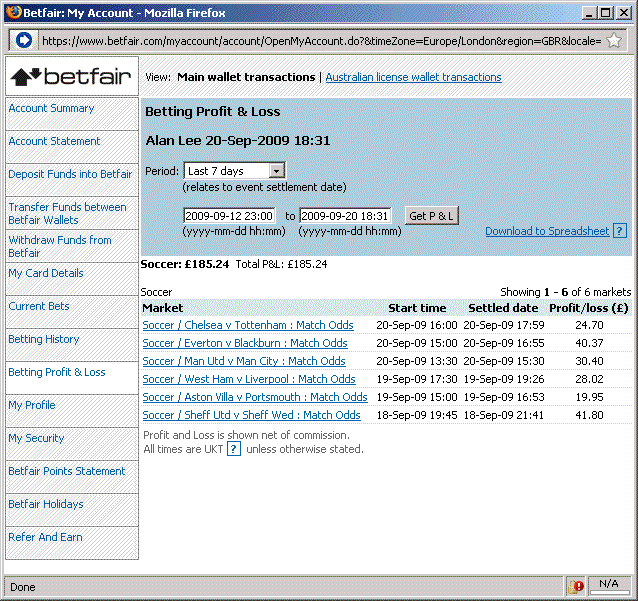Click profit value 19.95
The image size is (638, 601).
[589, 397]
